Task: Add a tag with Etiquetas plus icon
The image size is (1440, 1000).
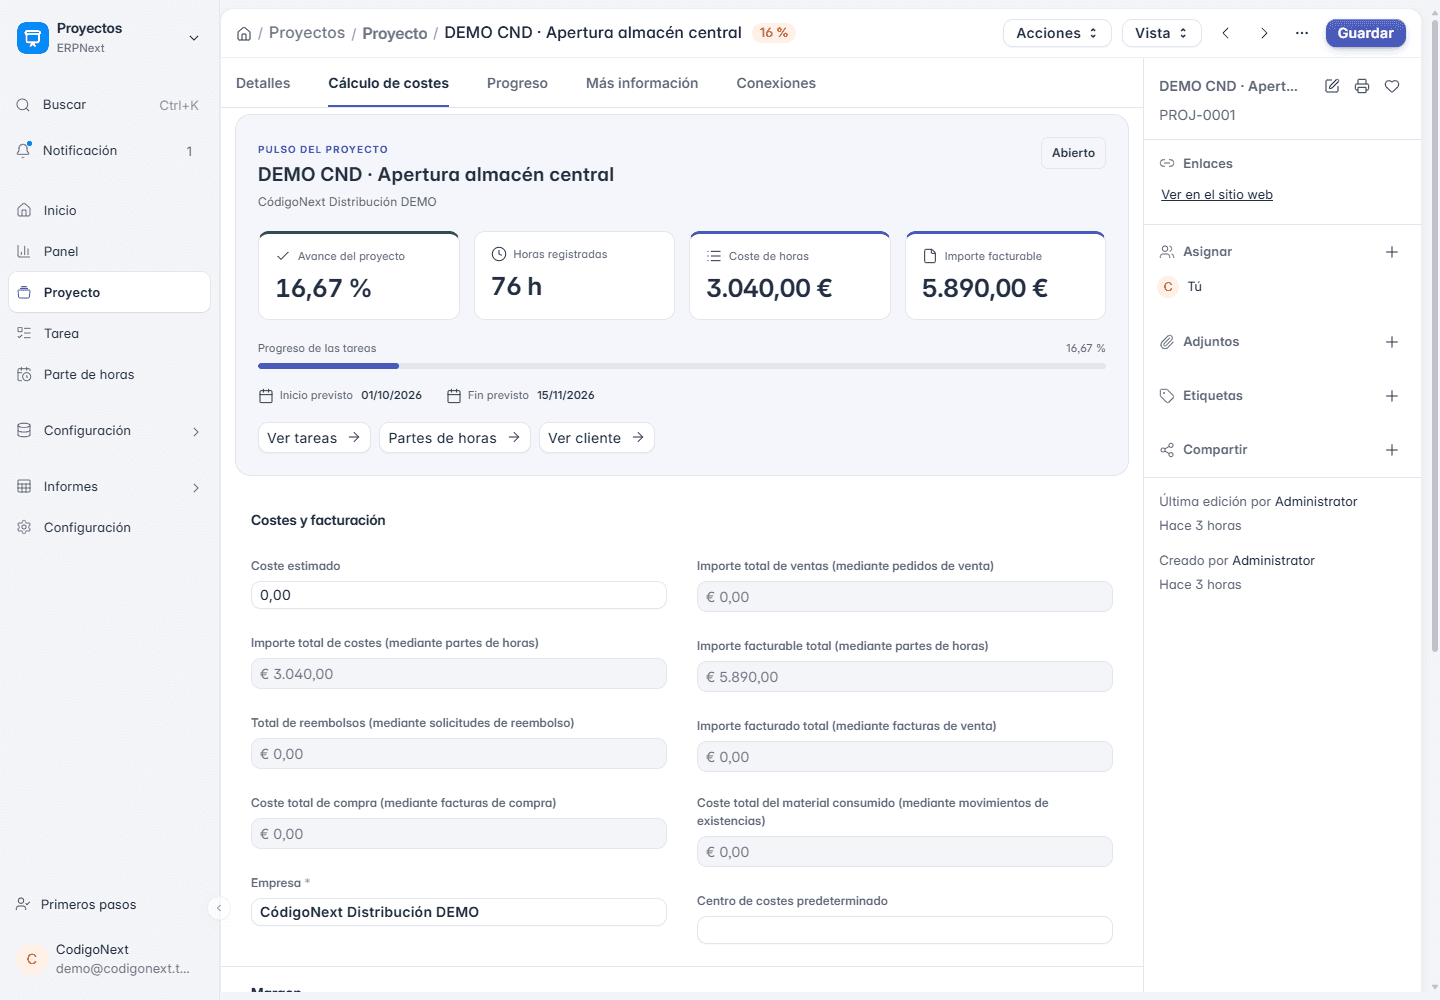Action: pos(1392,396)
